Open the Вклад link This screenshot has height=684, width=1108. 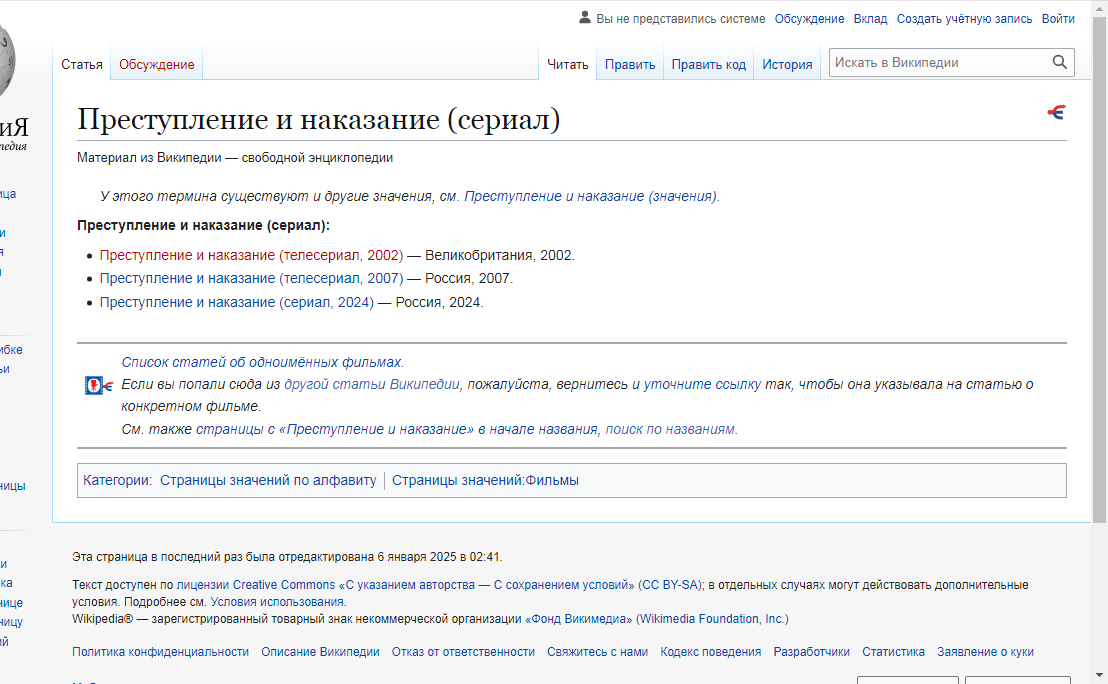870,19
